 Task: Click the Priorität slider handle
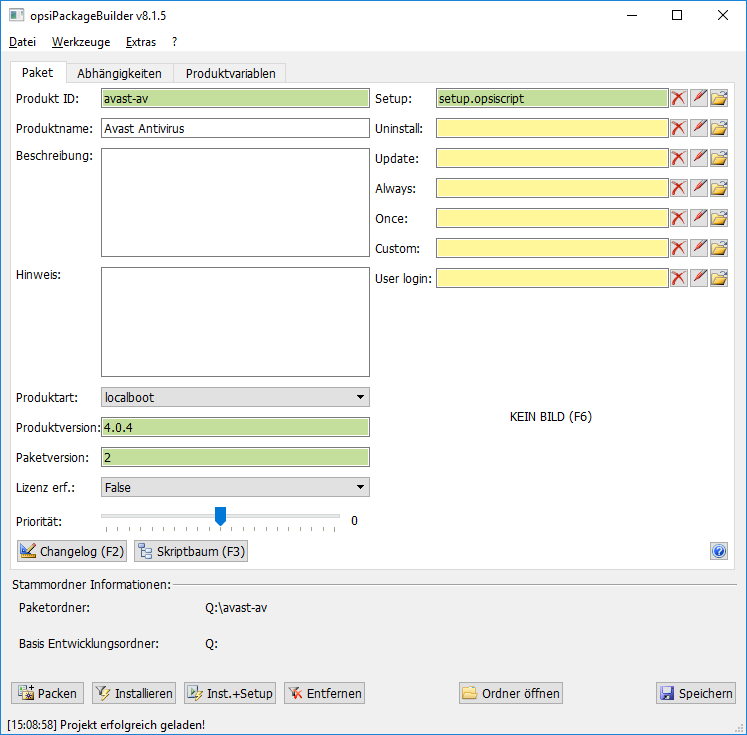coord(221,515)
